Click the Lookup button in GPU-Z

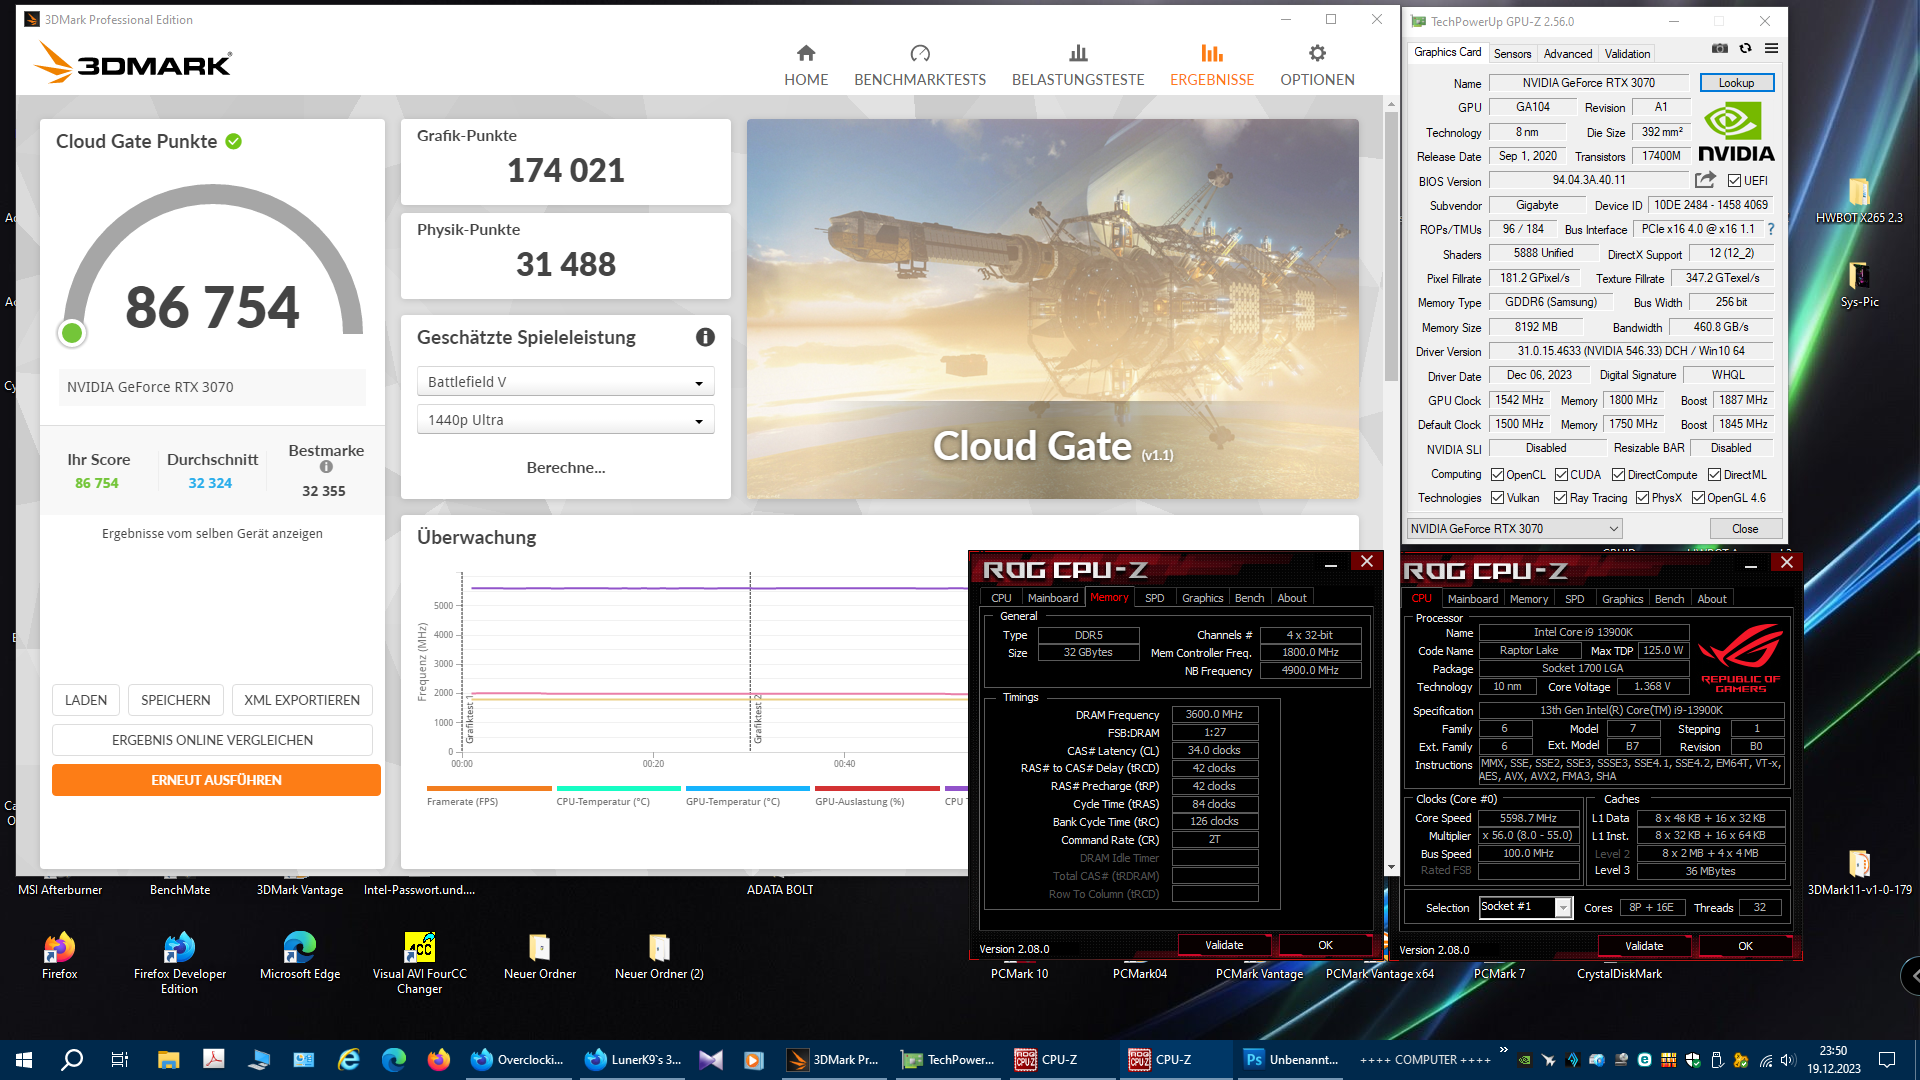1736,83
